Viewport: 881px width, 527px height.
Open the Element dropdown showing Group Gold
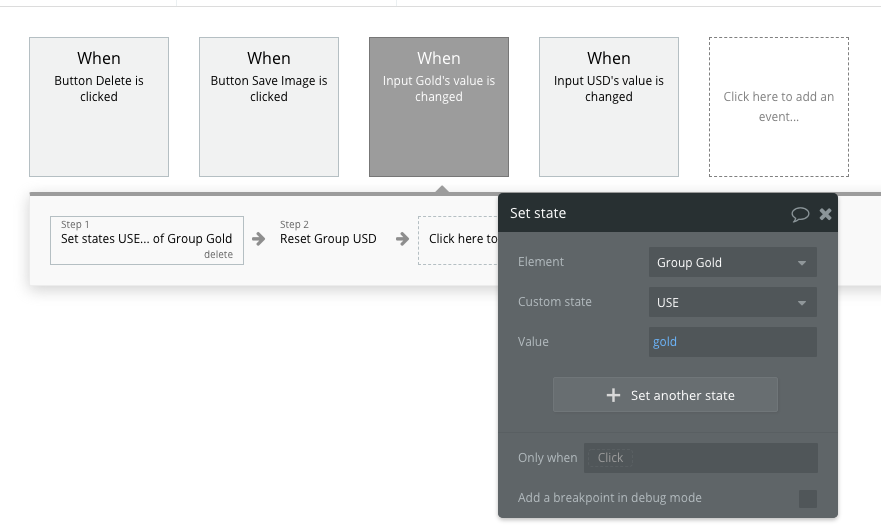click(x=732, y=262)
